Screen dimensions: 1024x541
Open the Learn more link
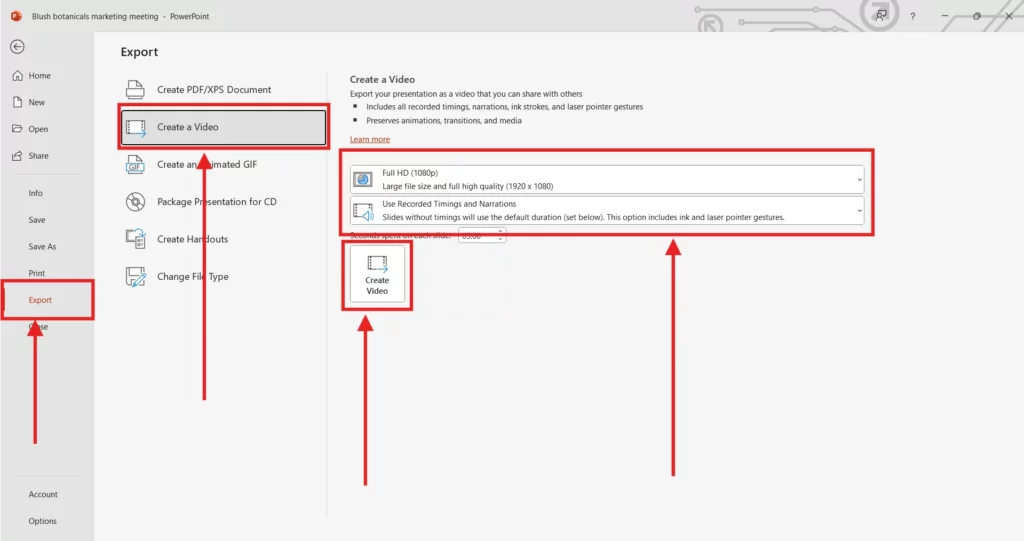tap(370, 139)
